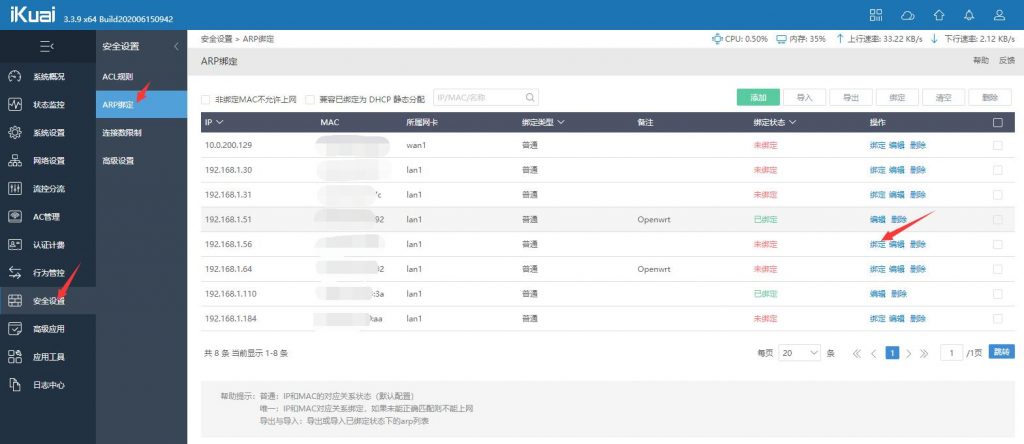Image resolution: width=1024 pixels, height=444 pixels.
Task: Click the 清空 button
Action: 943,97
